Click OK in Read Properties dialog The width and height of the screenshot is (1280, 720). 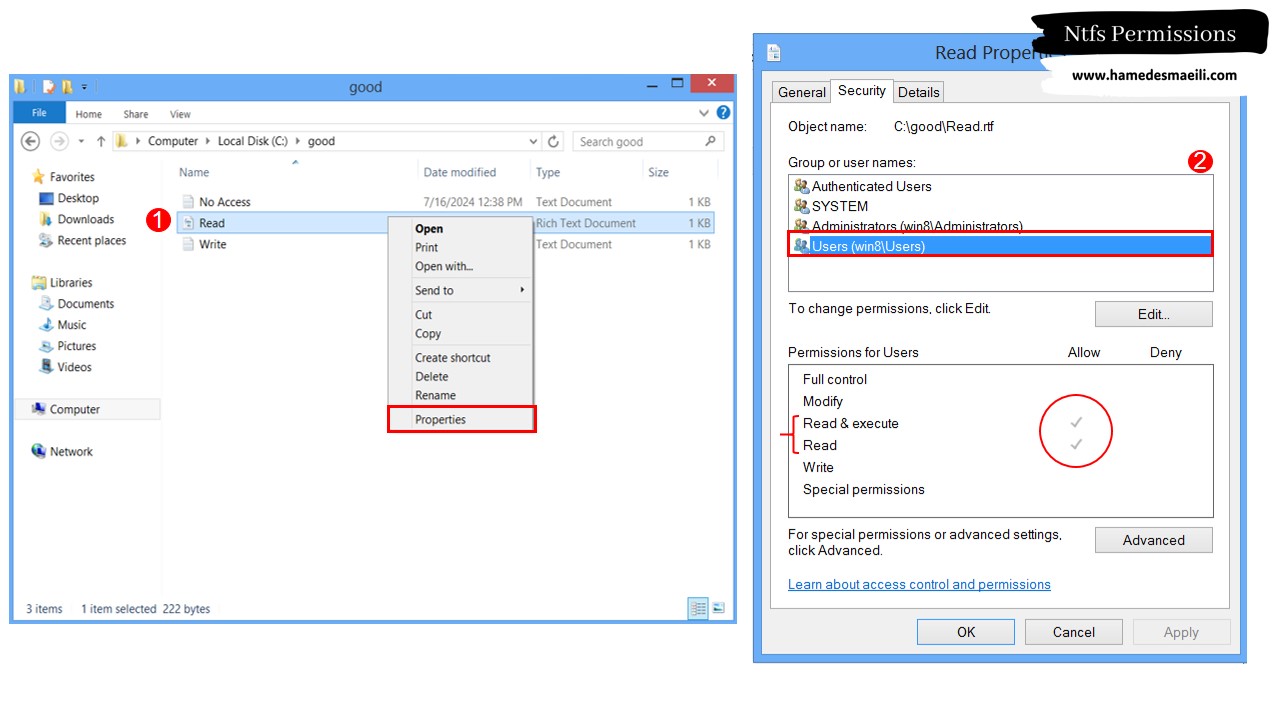tap(966, 632)
